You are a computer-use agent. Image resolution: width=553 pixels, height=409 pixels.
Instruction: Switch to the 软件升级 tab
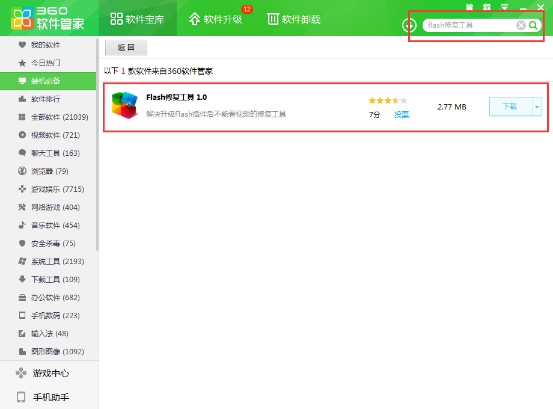coord(215,19)
